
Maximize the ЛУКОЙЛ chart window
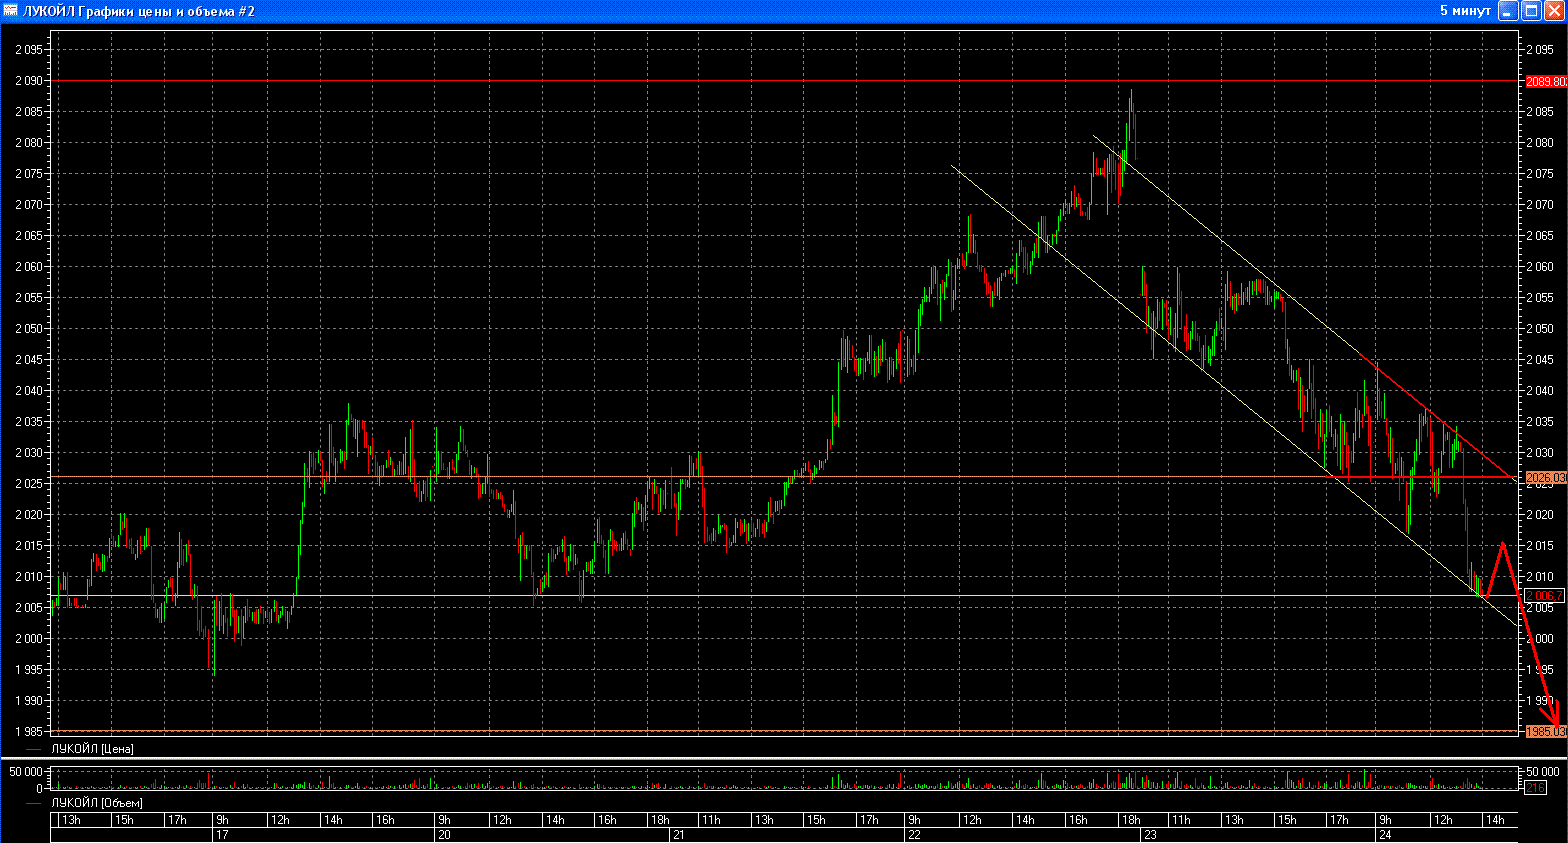pyautogui.click(x=1531, y=11)
